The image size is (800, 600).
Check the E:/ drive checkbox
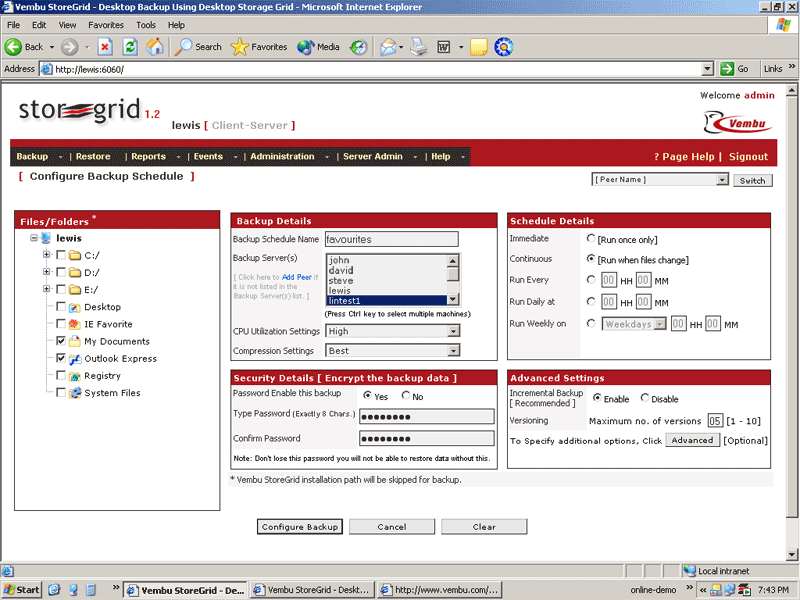tap(61, 290)
